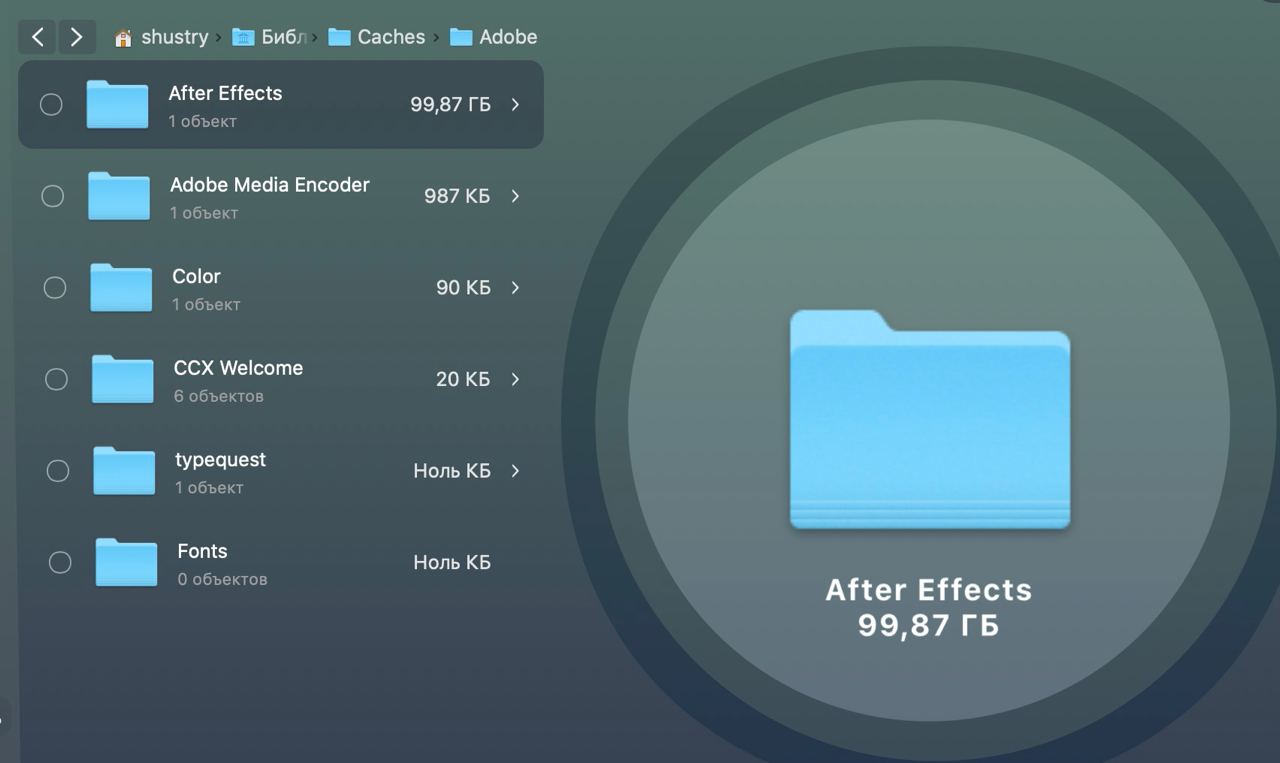Click the 6 объектов count label
Viewport: 1280px width, 763px height.
(219, 396)
